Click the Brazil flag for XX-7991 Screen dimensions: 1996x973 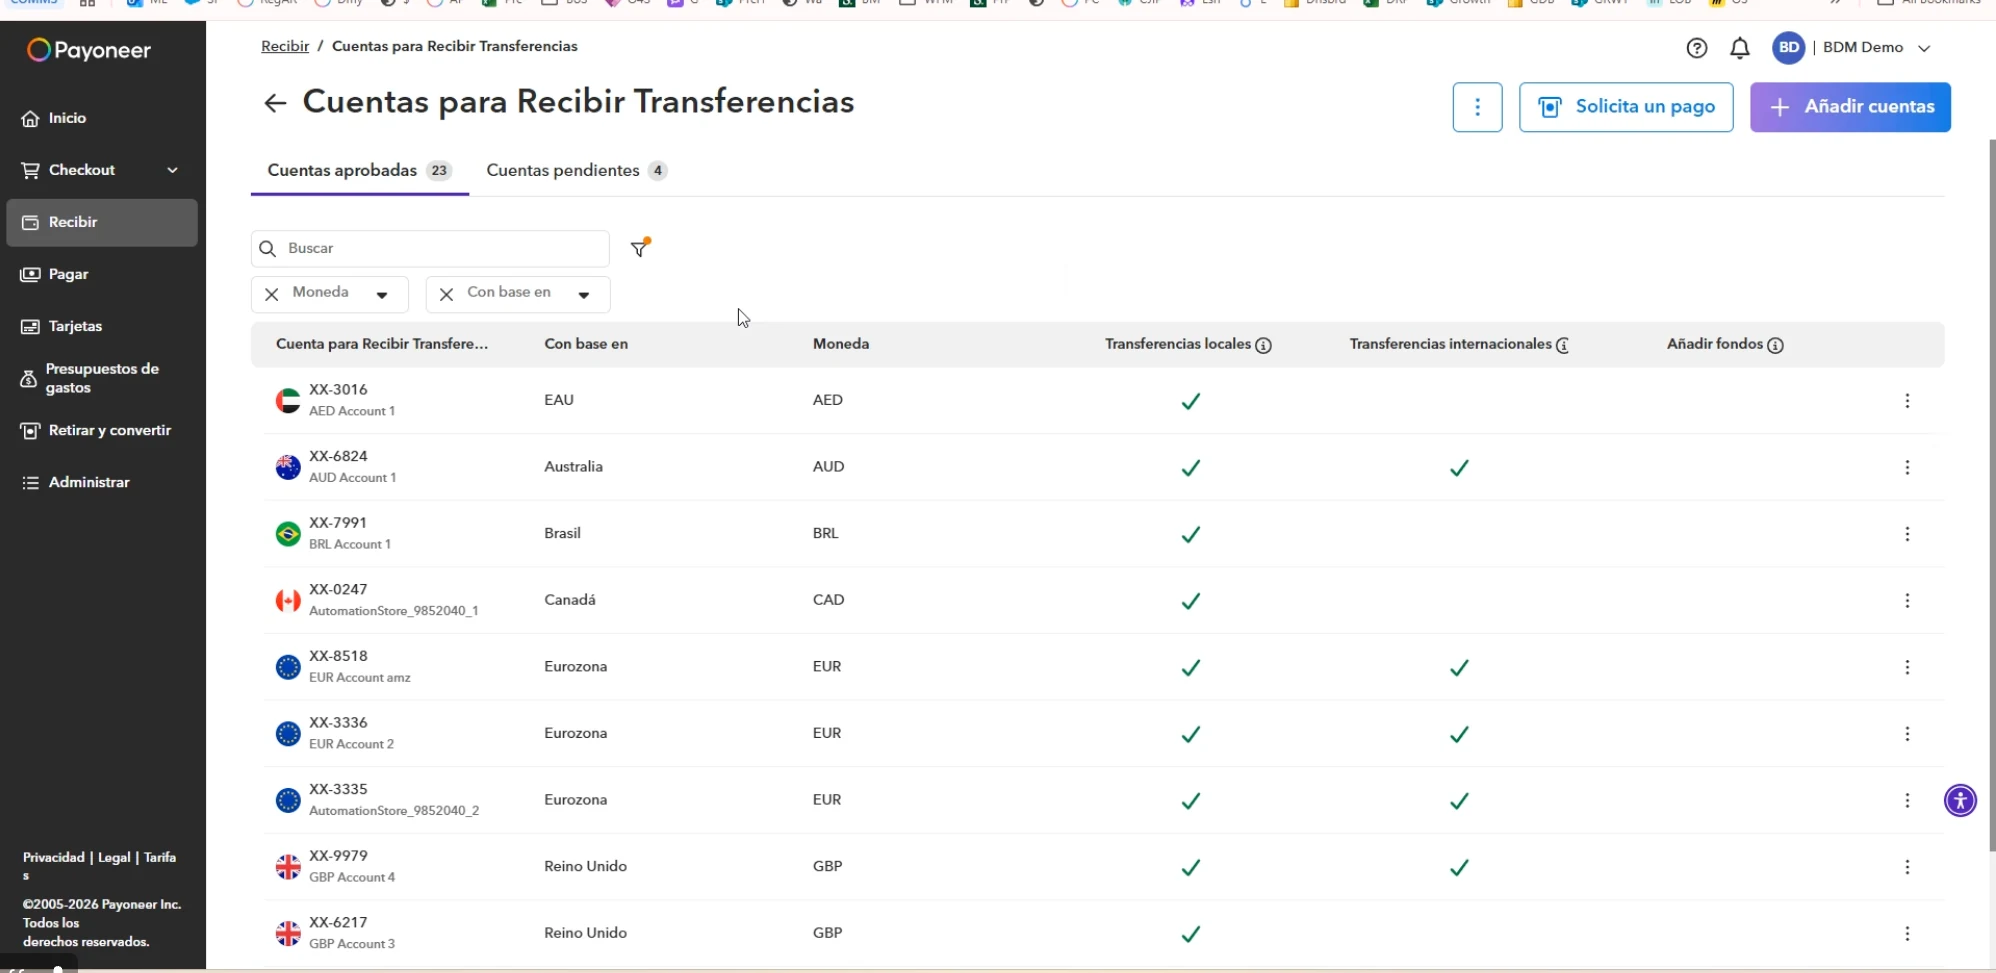point(288,534)
